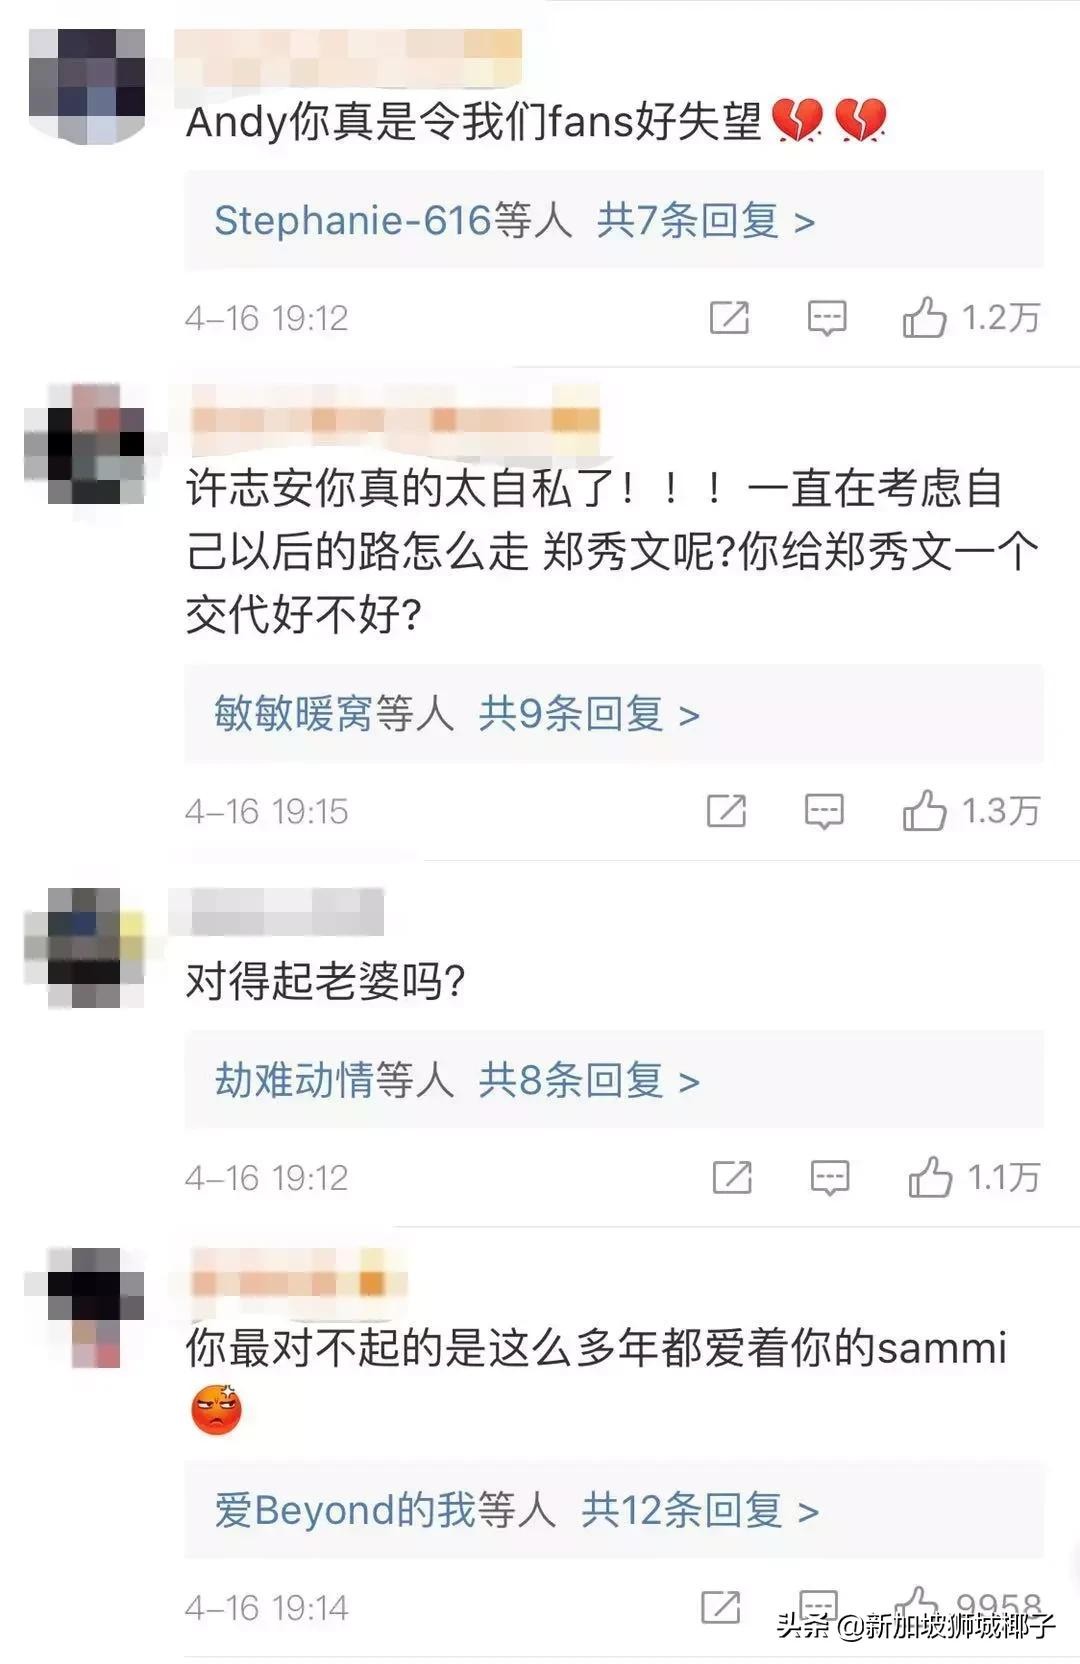Like the comment with 1.3万 likes

click(x=924, y=810)
